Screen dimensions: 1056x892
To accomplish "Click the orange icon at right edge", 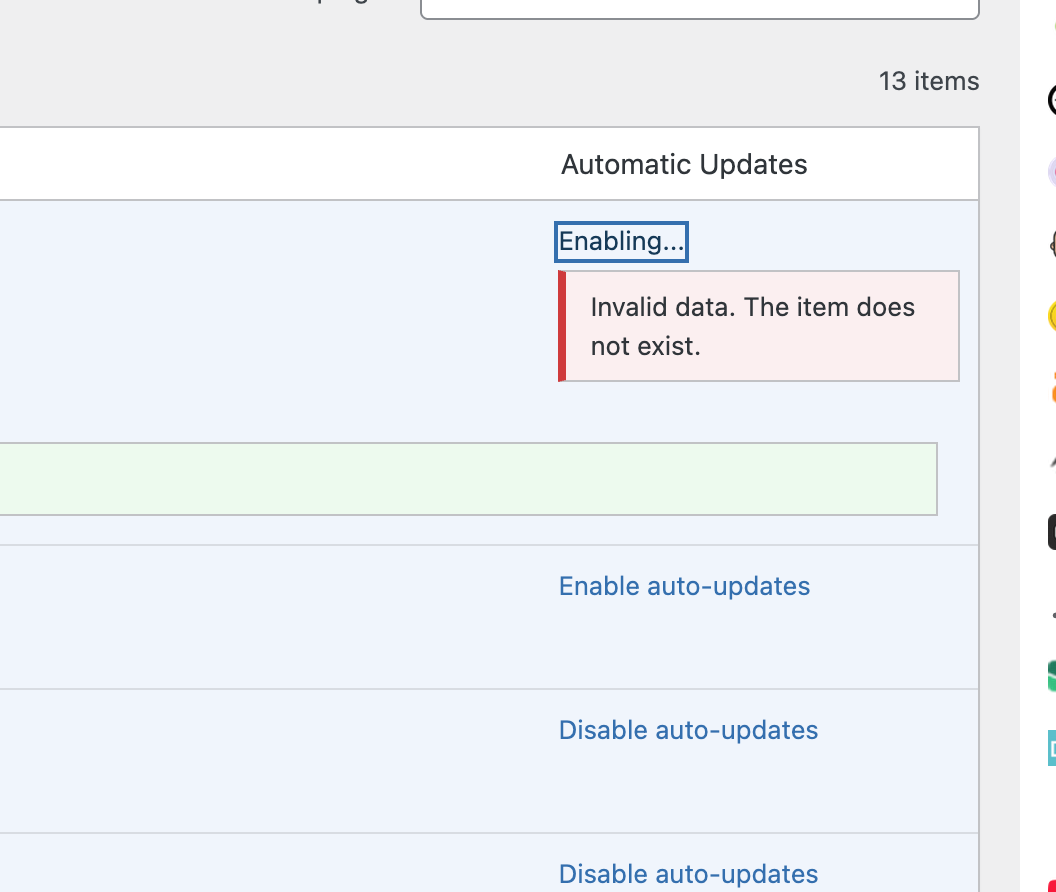I will [1052, 386].
